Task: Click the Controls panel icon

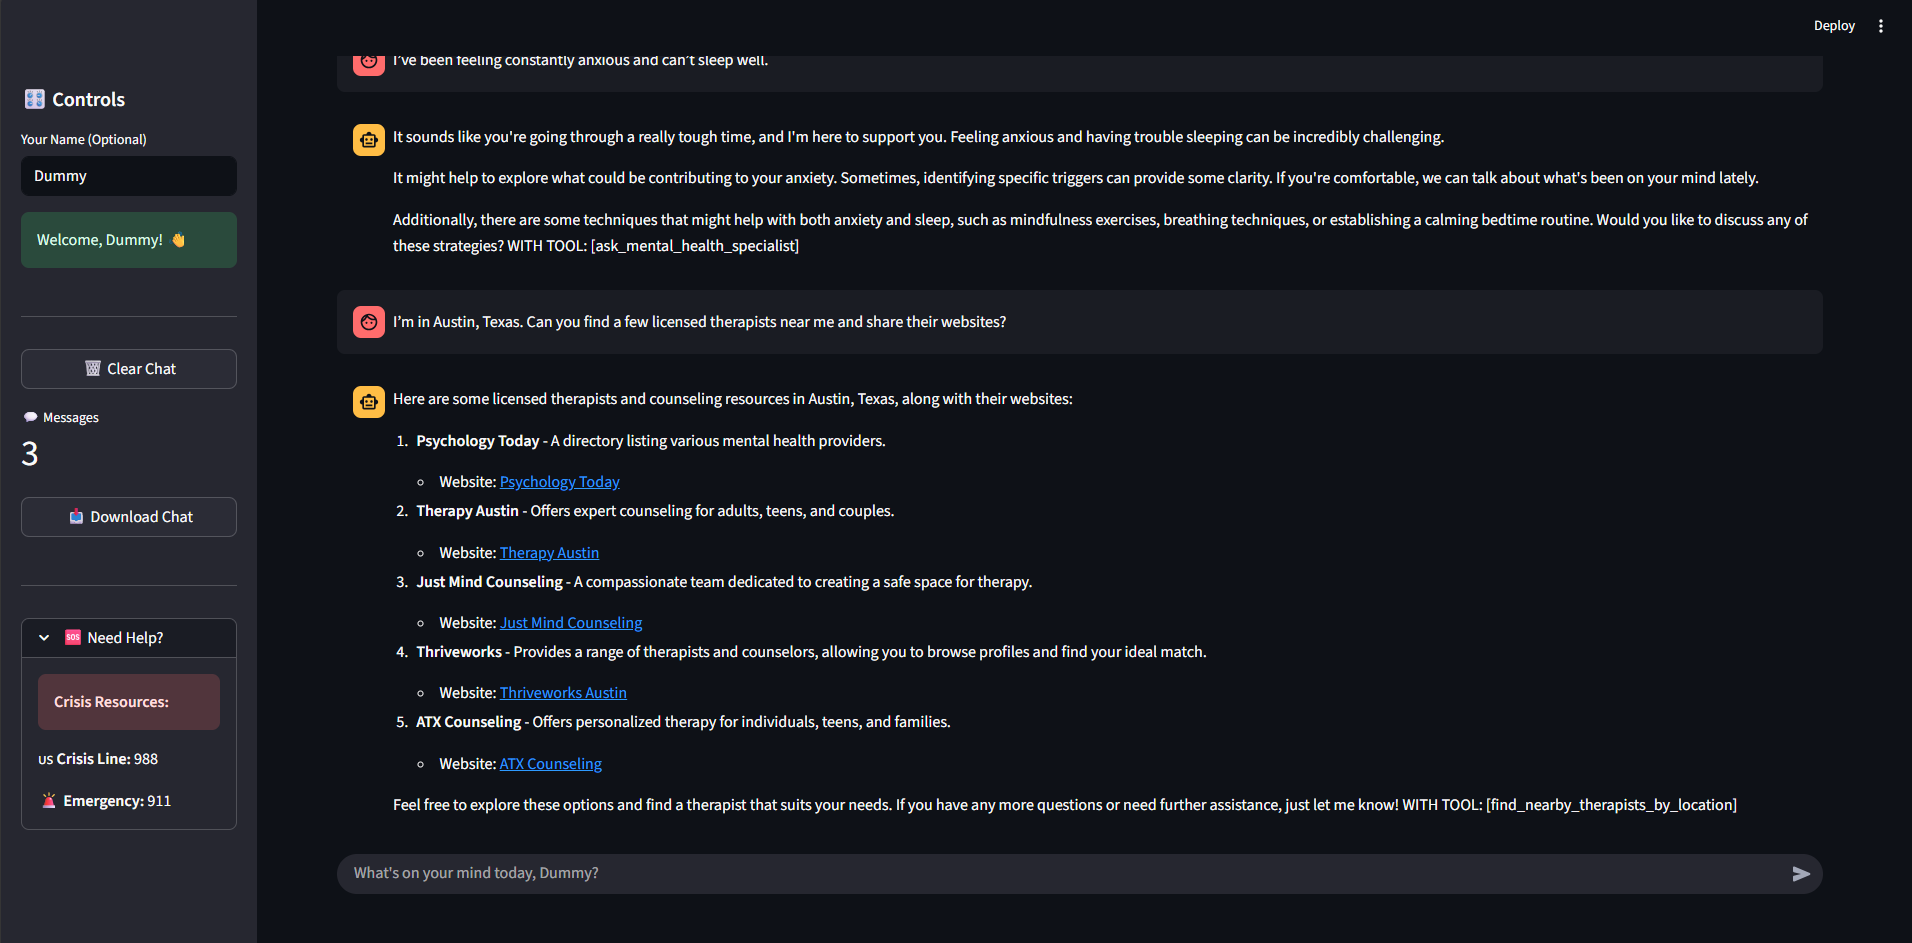Action: click(x=35, y=99)
